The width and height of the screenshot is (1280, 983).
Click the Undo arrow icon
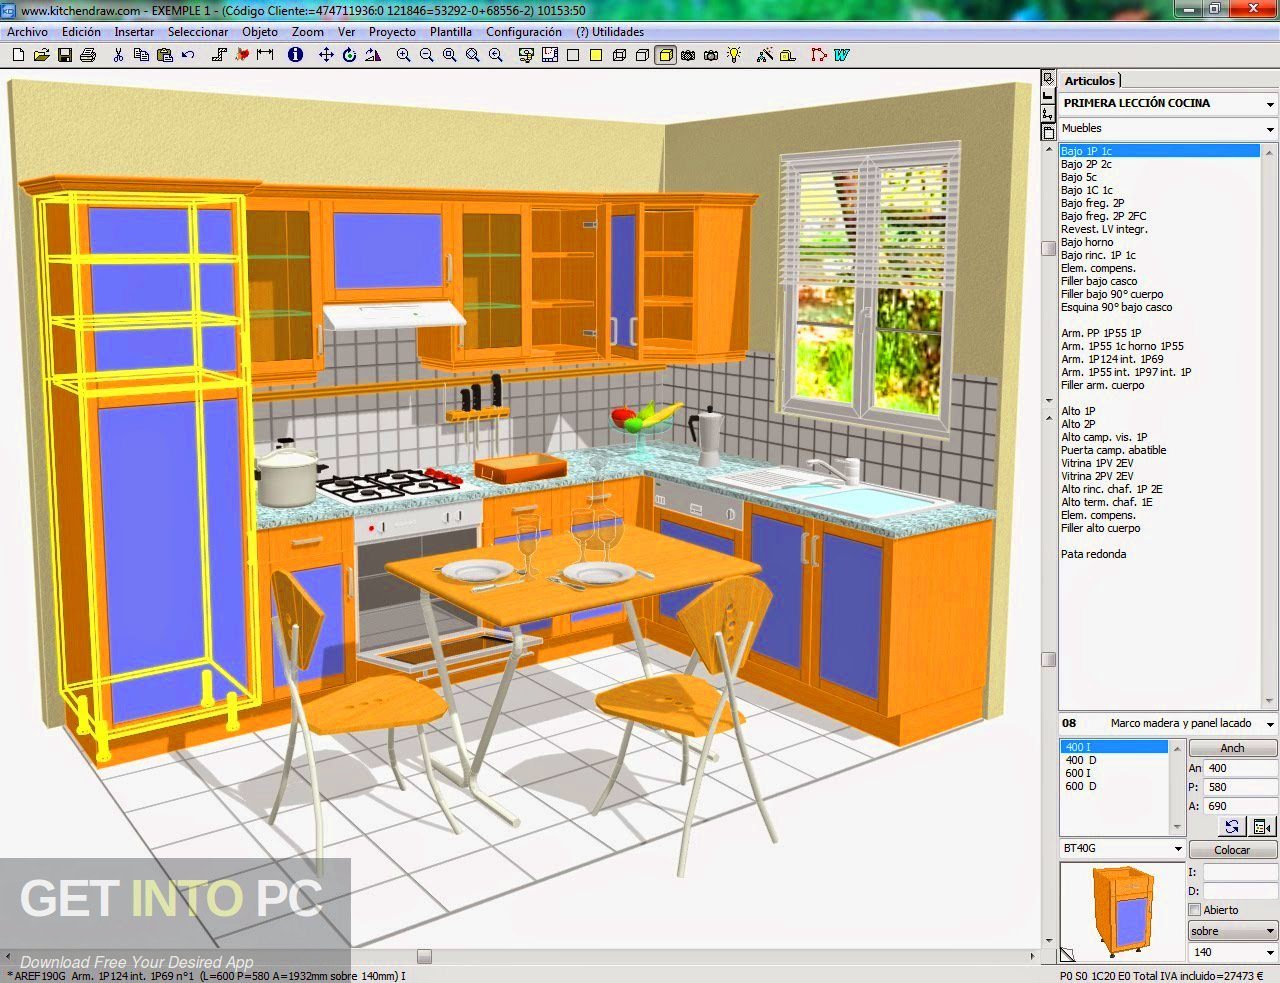[x=188, y=55]
